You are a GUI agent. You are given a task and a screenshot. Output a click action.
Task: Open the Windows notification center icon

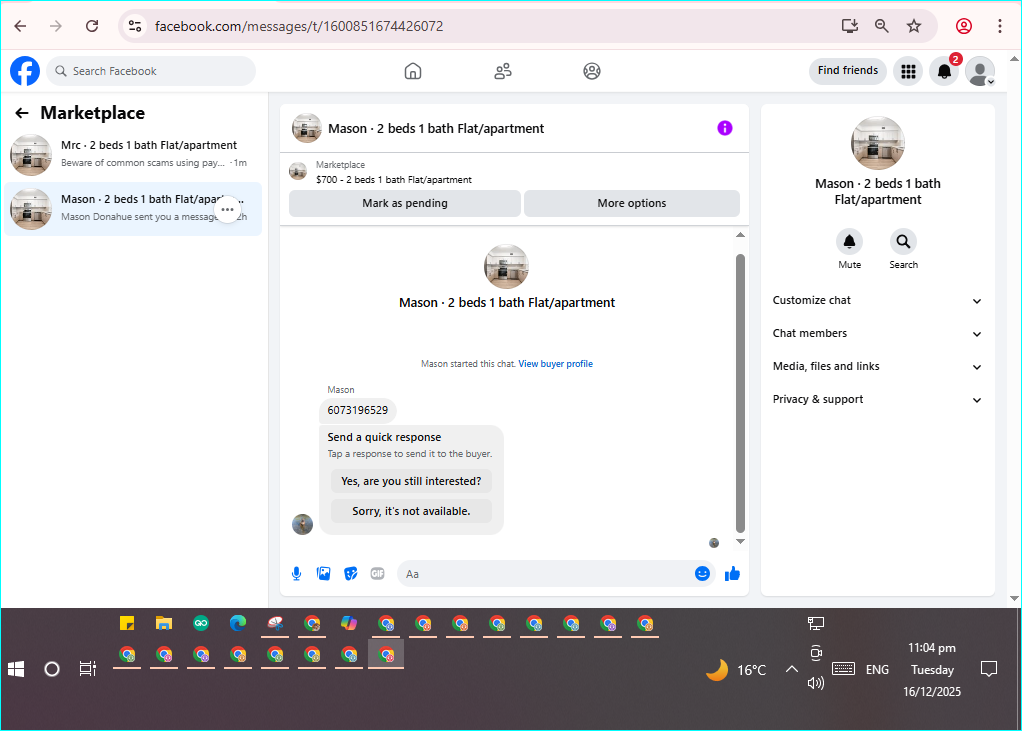tap(989, 669)
